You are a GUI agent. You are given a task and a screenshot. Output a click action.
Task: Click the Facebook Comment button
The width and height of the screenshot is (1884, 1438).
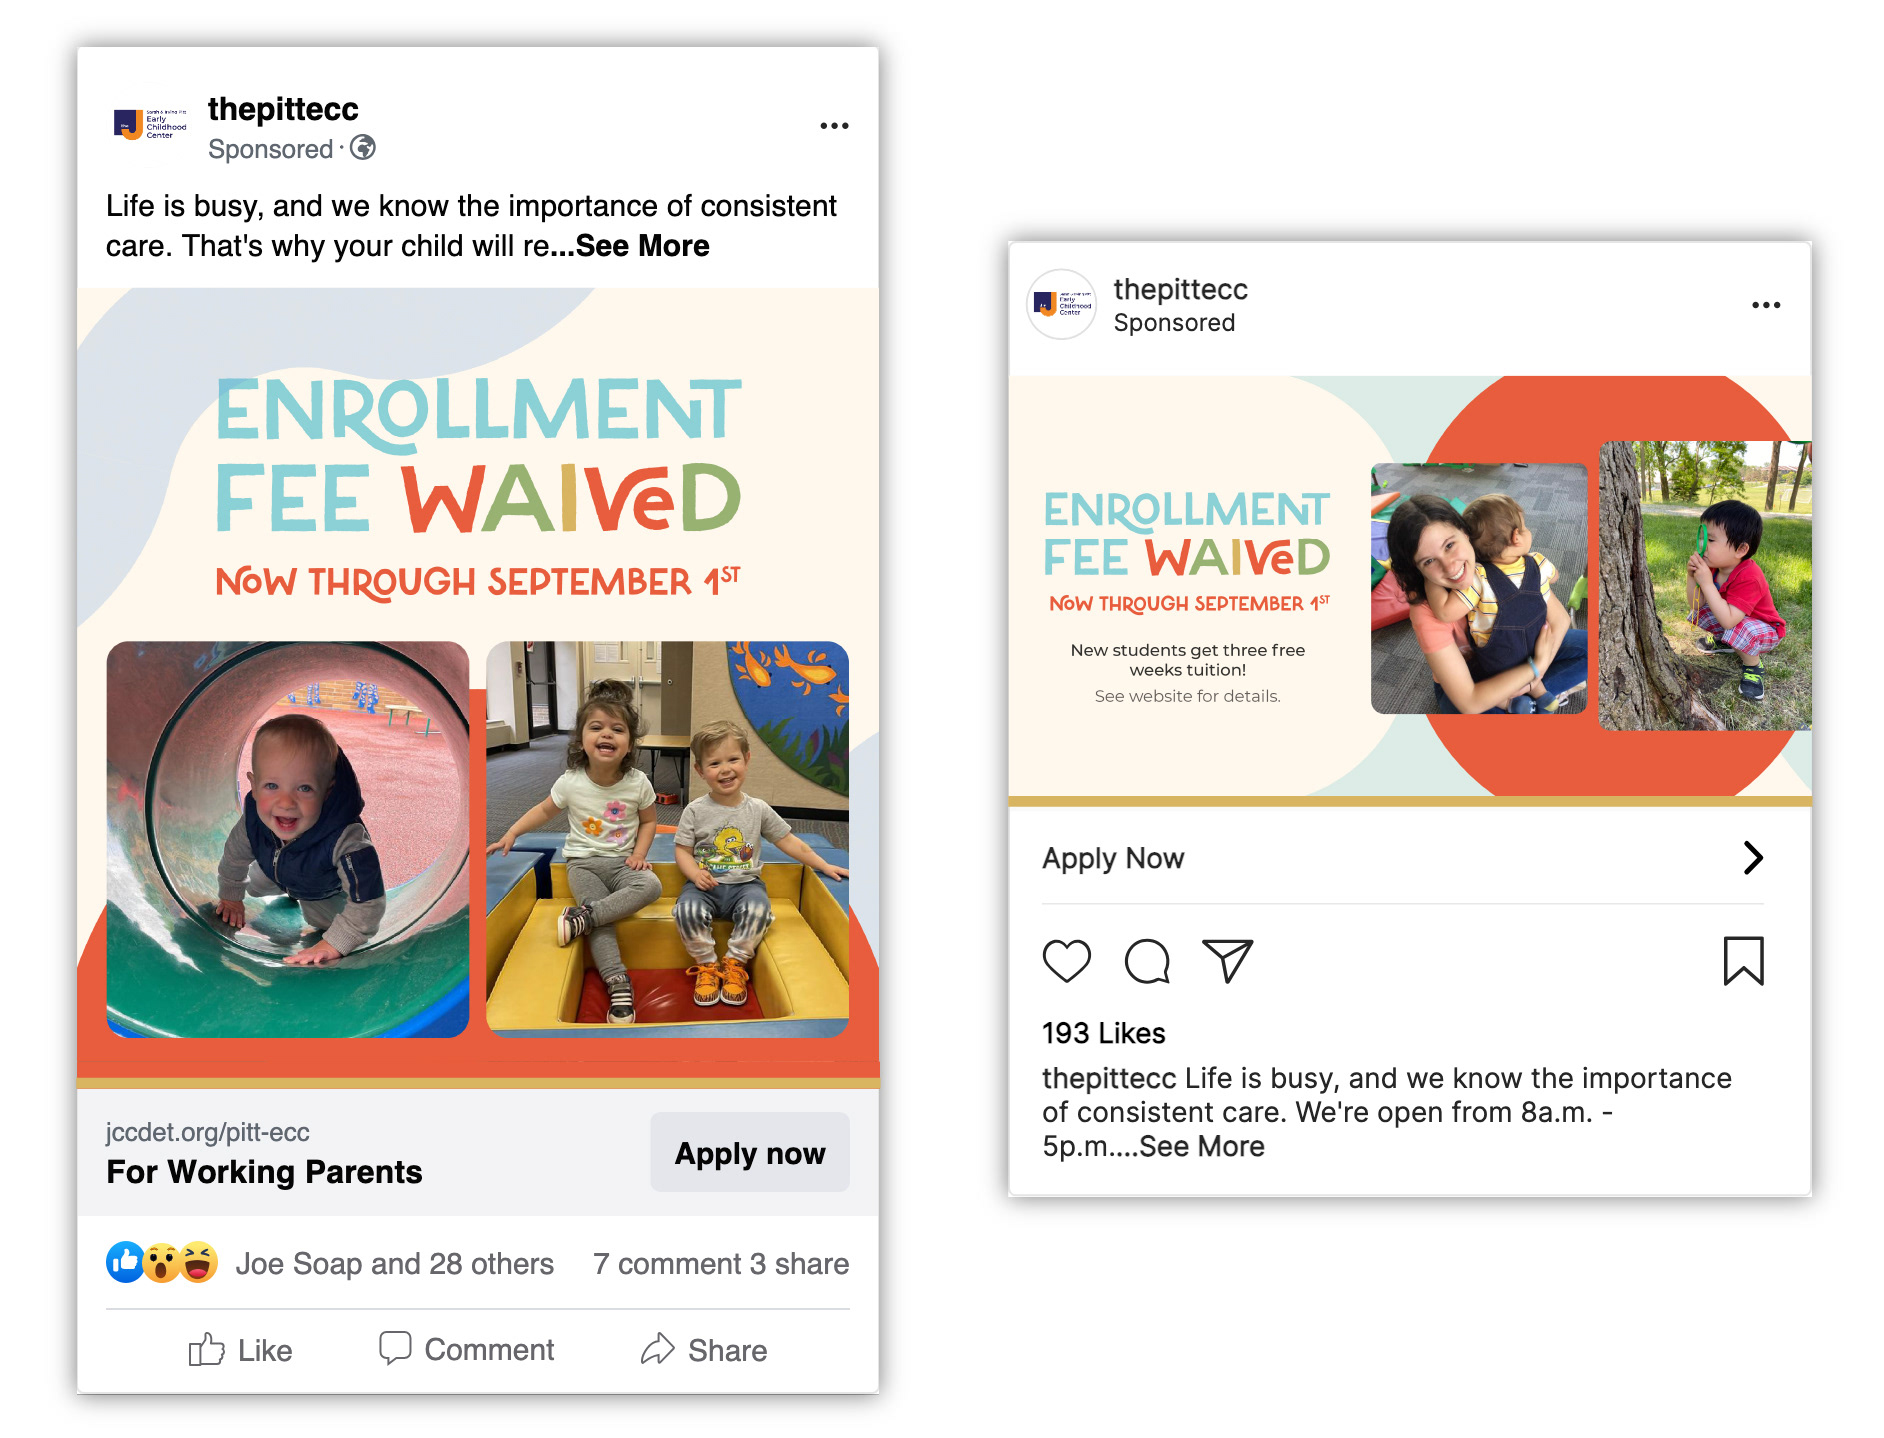tap(466, 1349)
